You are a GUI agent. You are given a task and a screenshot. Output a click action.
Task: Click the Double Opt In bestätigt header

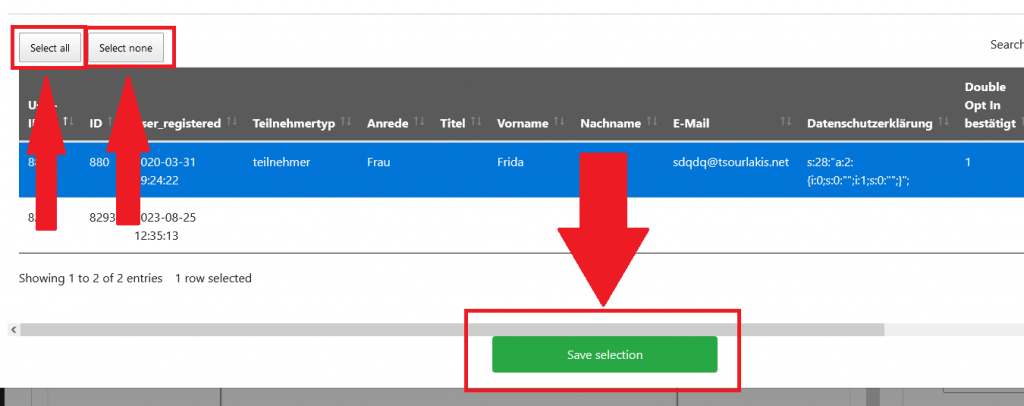coord(984,105)
